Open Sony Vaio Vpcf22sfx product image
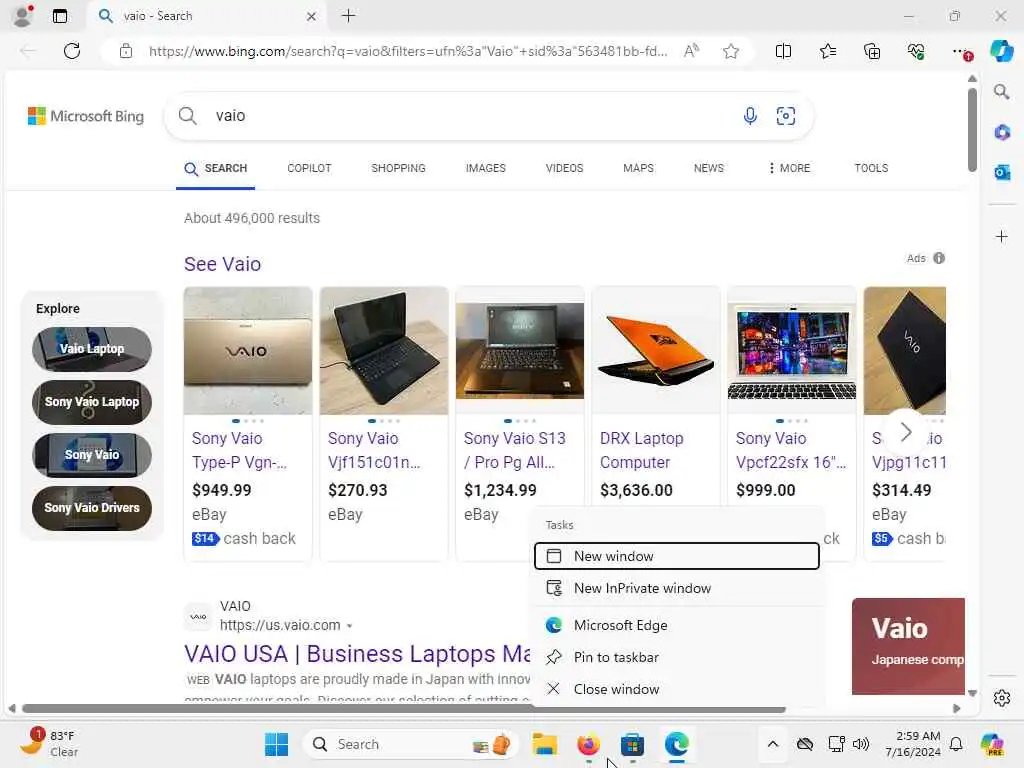 [792, 351]
